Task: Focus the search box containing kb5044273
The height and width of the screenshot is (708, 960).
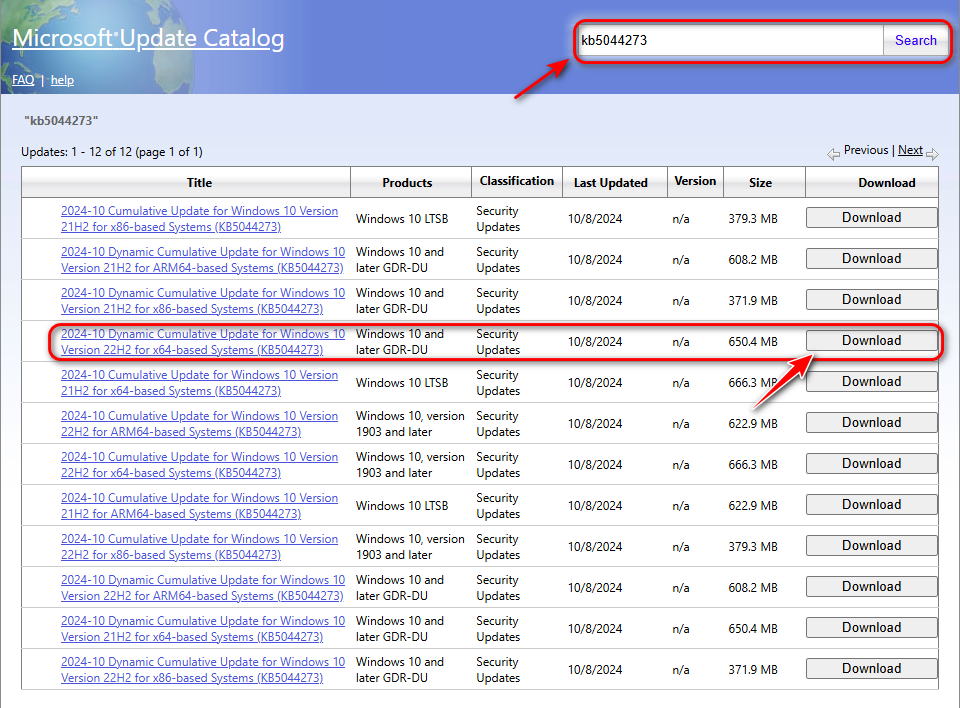Action: (728, 41)
